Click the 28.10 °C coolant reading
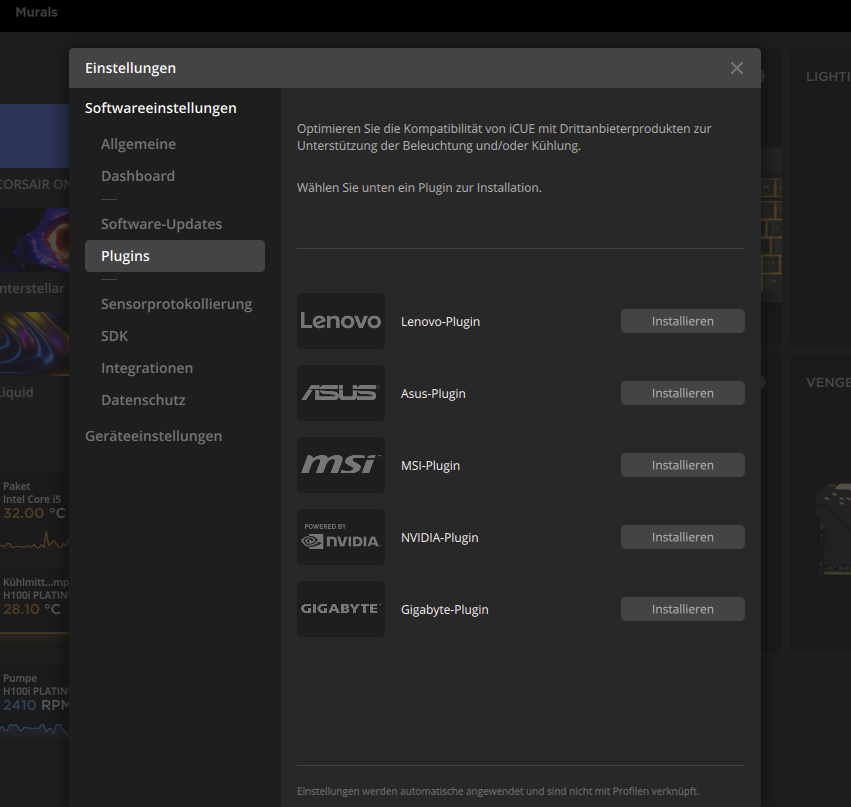 point(31,609)
